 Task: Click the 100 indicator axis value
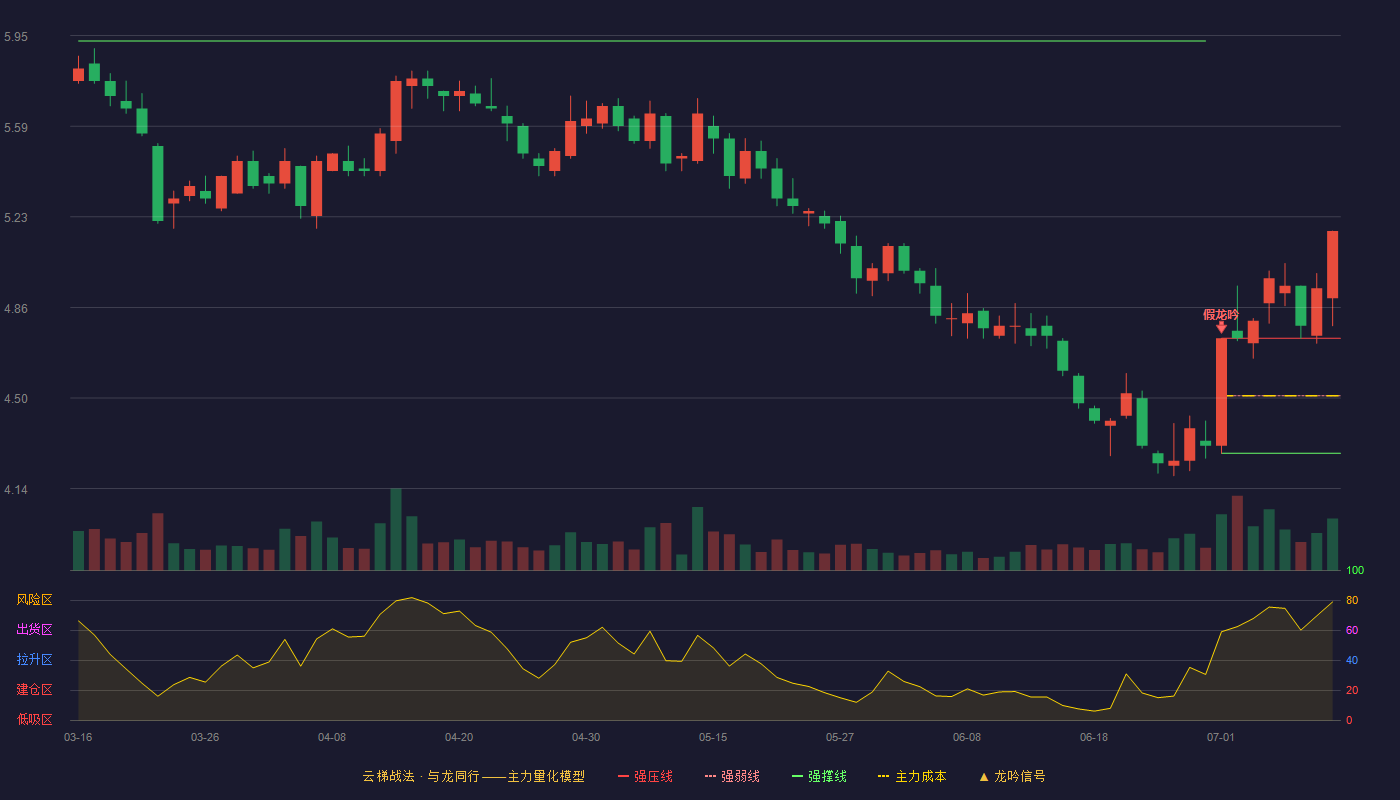pos(1355,571)
